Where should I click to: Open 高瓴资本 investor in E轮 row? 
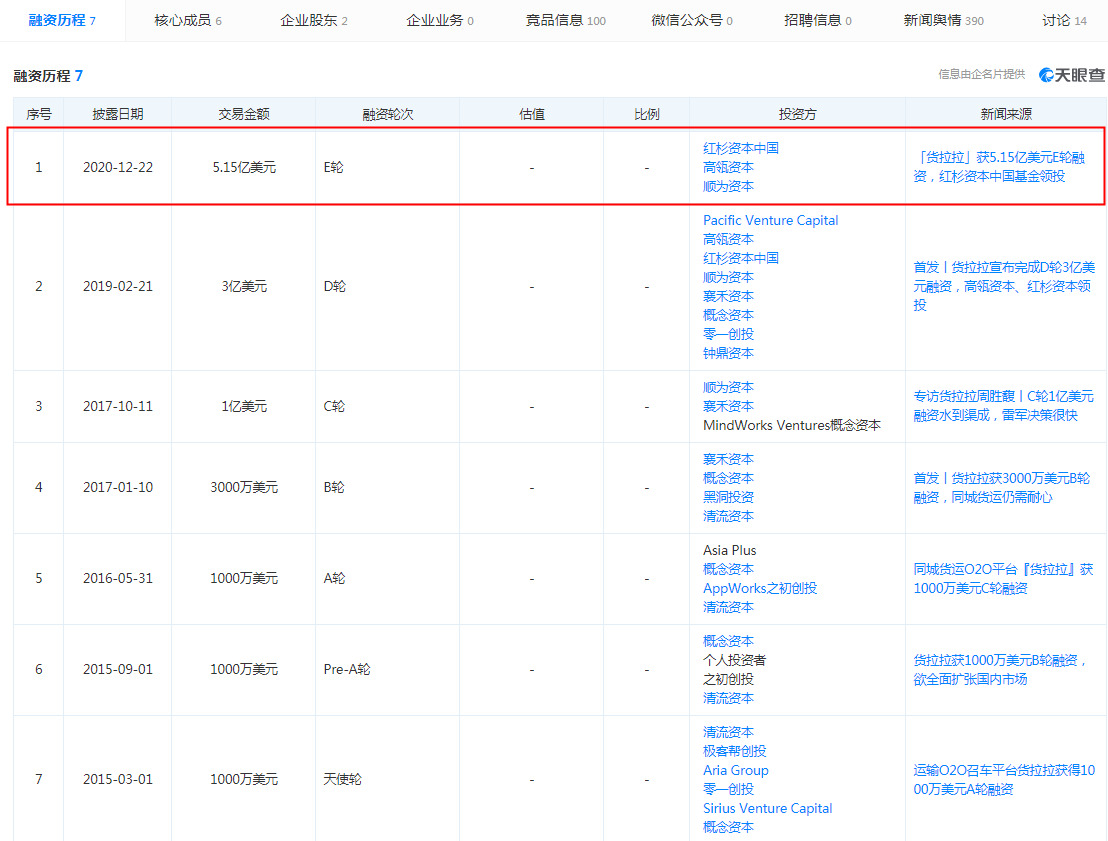coord(728,167)
